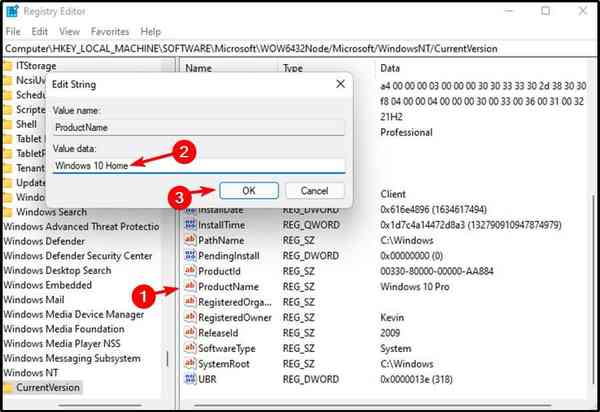
Task: Click Cancel in the Edit String dialog
Action: [x=315, y=191]
